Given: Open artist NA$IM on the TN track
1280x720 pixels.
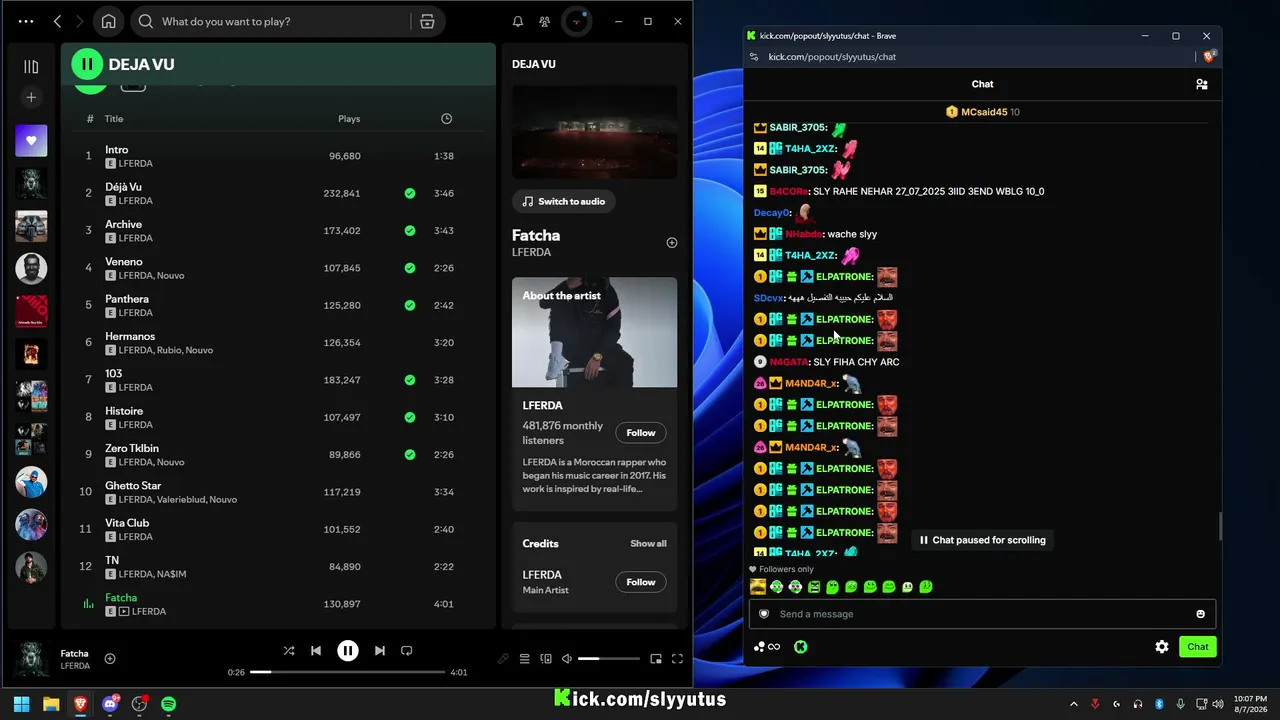Looking at the screenshot, I should point(171,575).
